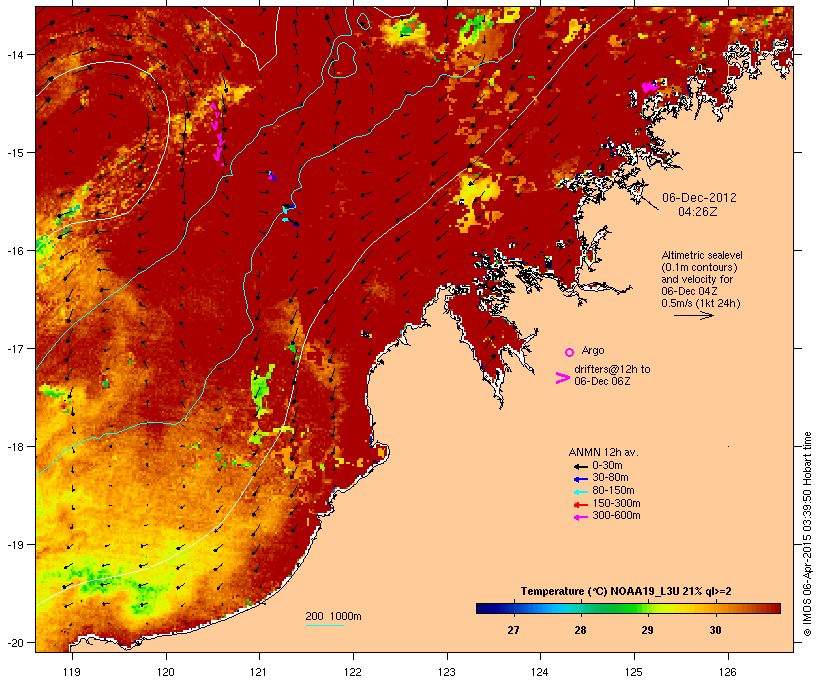820x680 pixels.
Task: Click longitude axis label 120
Action: 166,672
